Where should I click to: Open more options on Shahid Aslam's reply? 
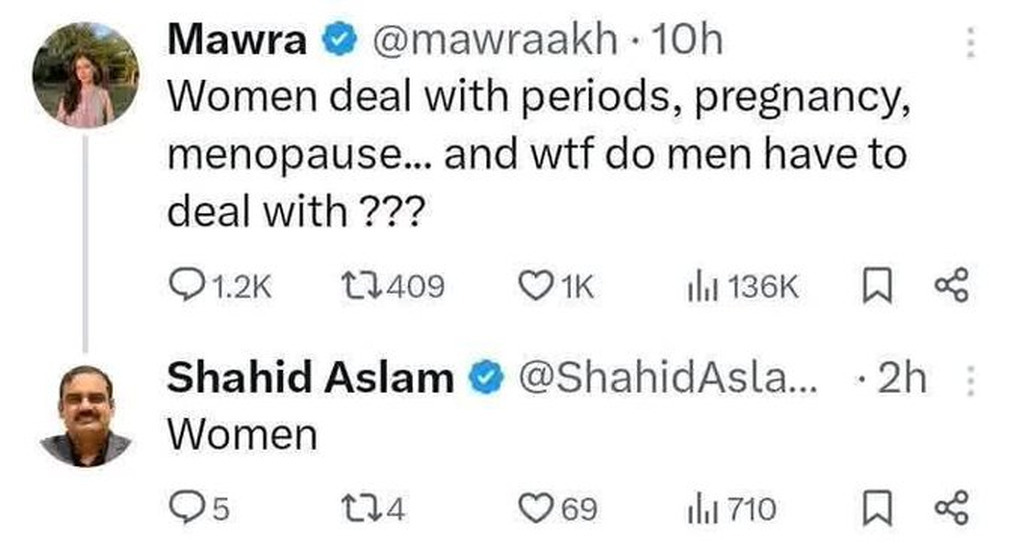point(968,380)
